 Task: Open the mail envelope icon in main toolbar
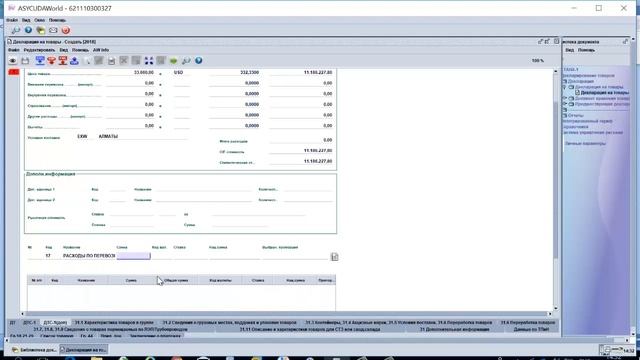coord(53,30)
